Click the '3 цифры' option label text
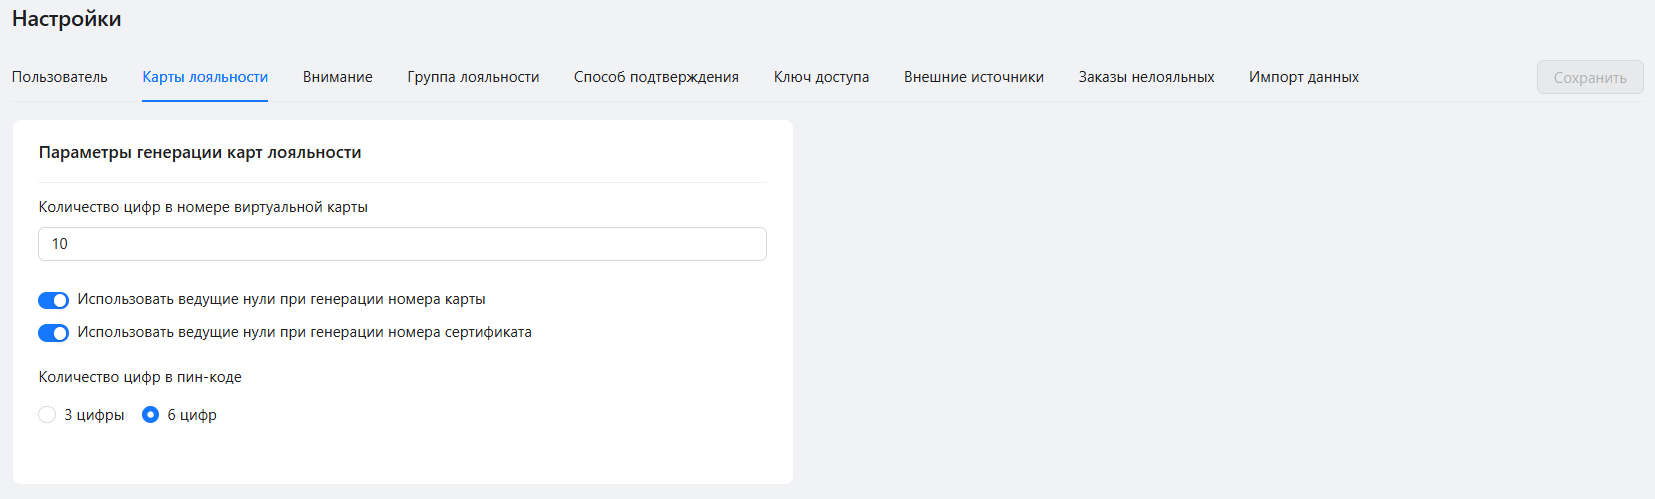Screen dimensions: 1655x499 tap(94, 415)
